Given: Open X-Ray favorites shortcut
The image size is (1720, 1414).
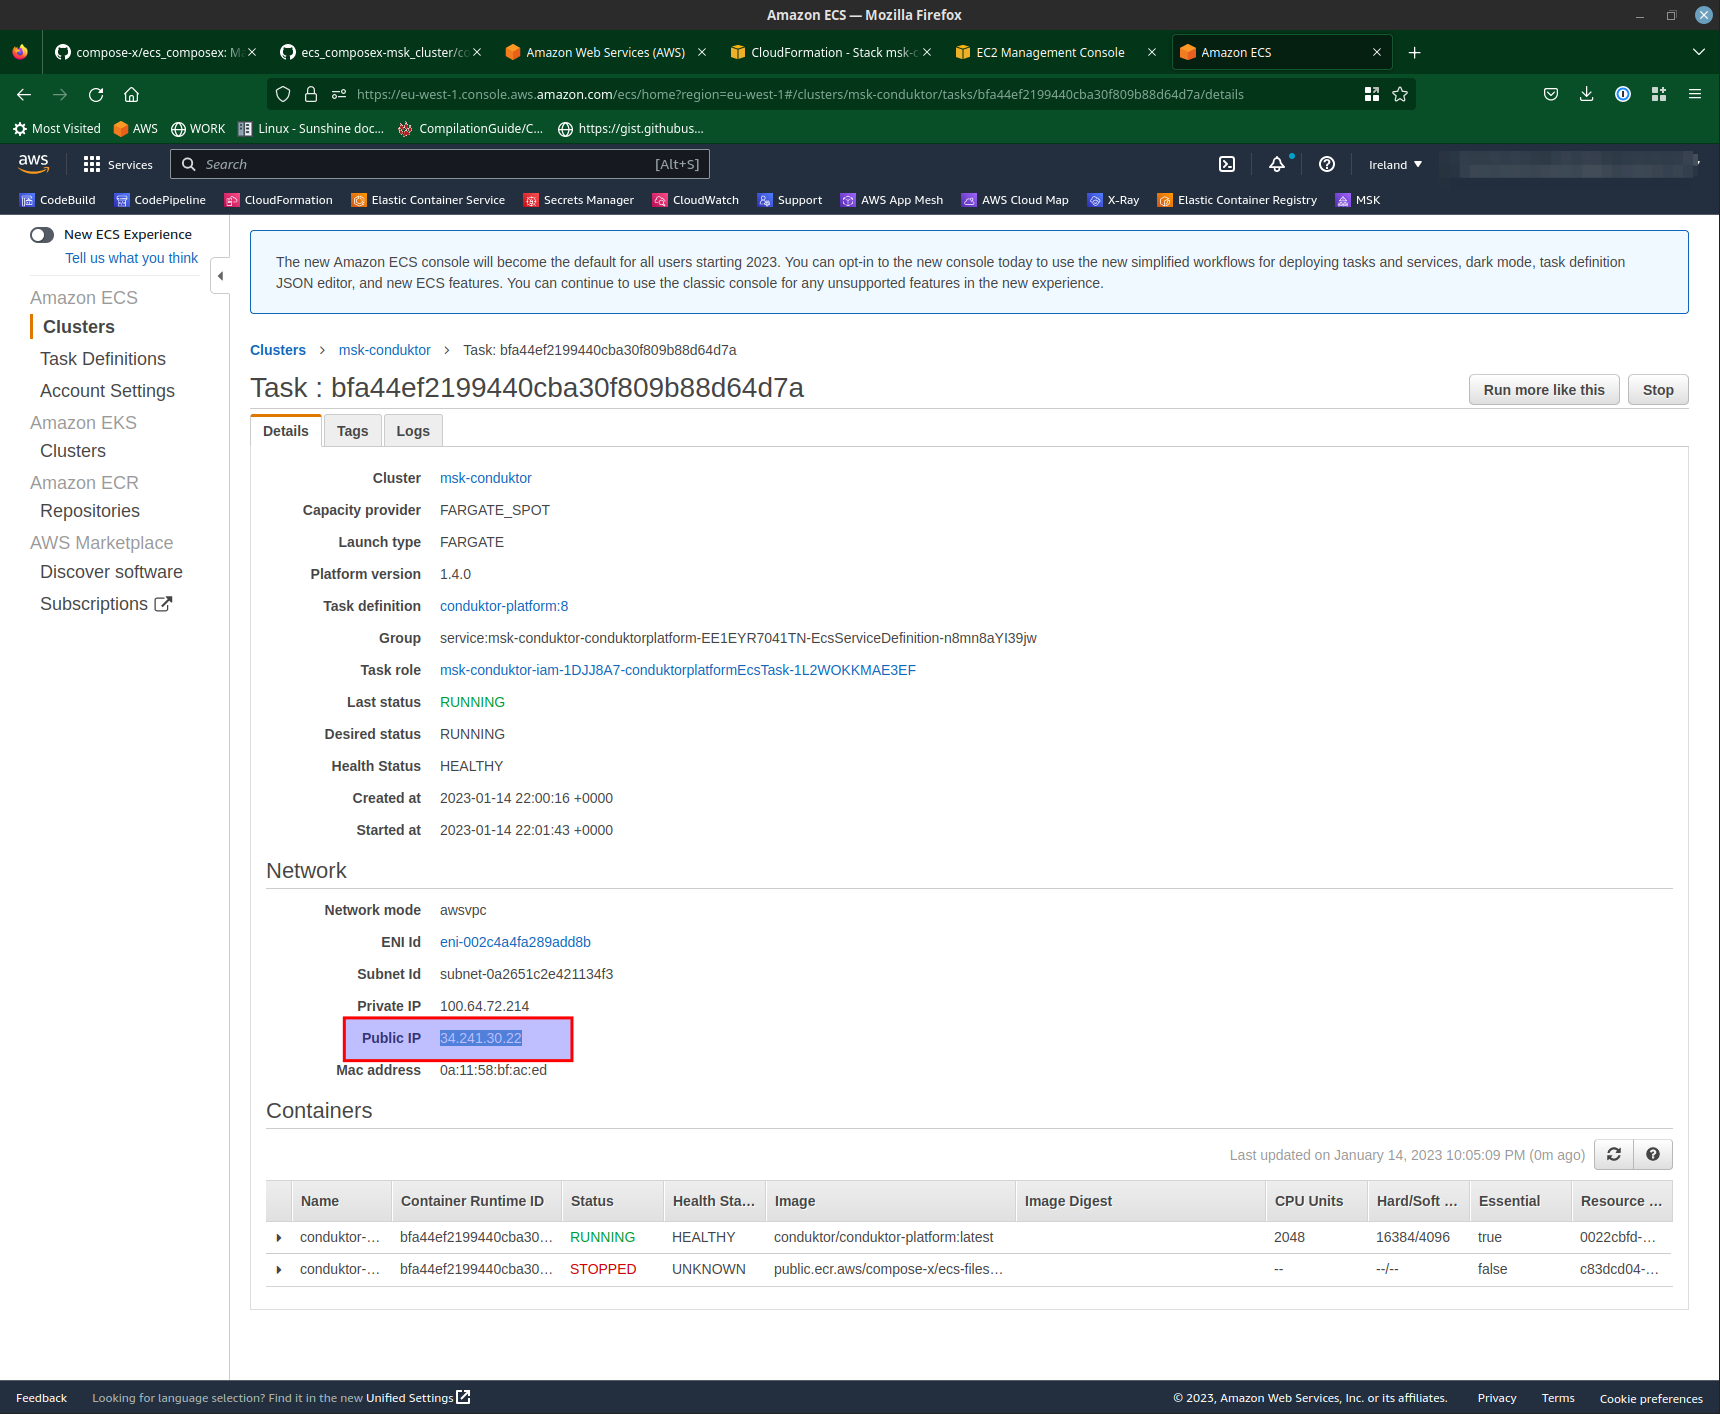Looking at the screenshot, I should pyautogui.click(x=1114, y=200).
